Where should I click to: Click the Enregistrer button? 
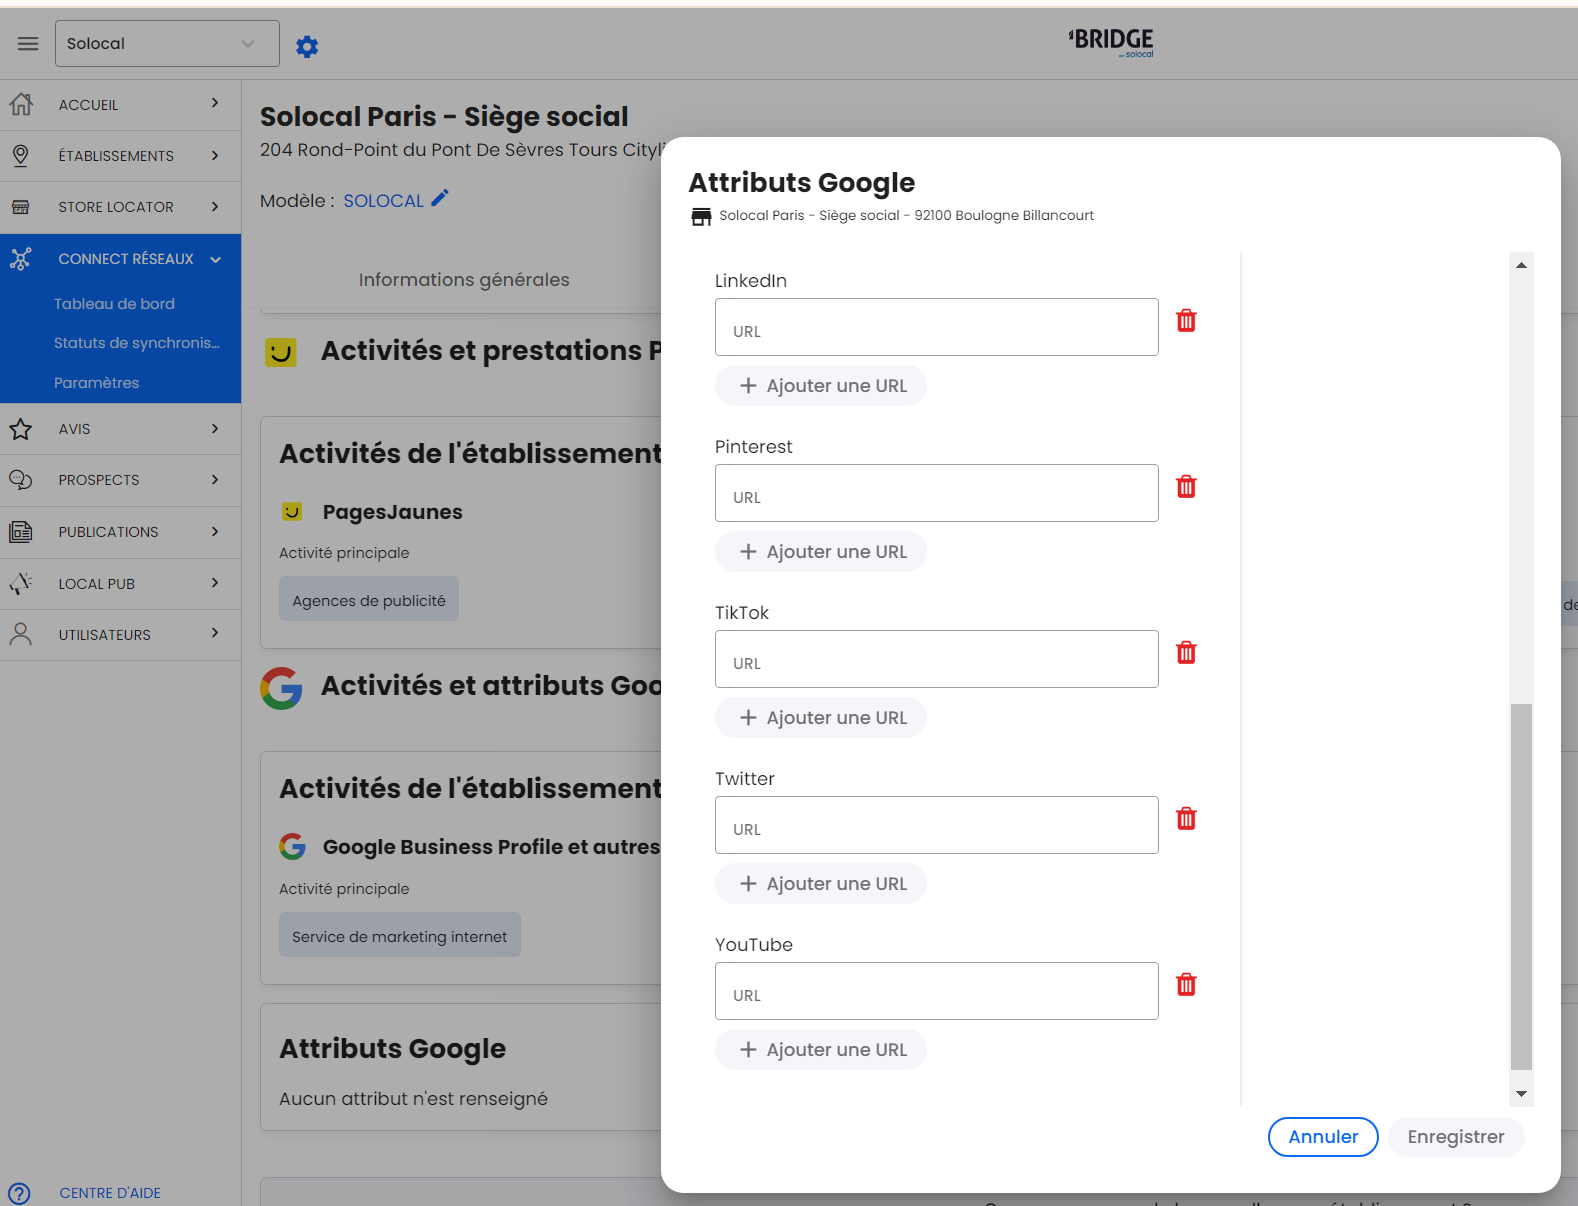[x=1456, y=1137]
